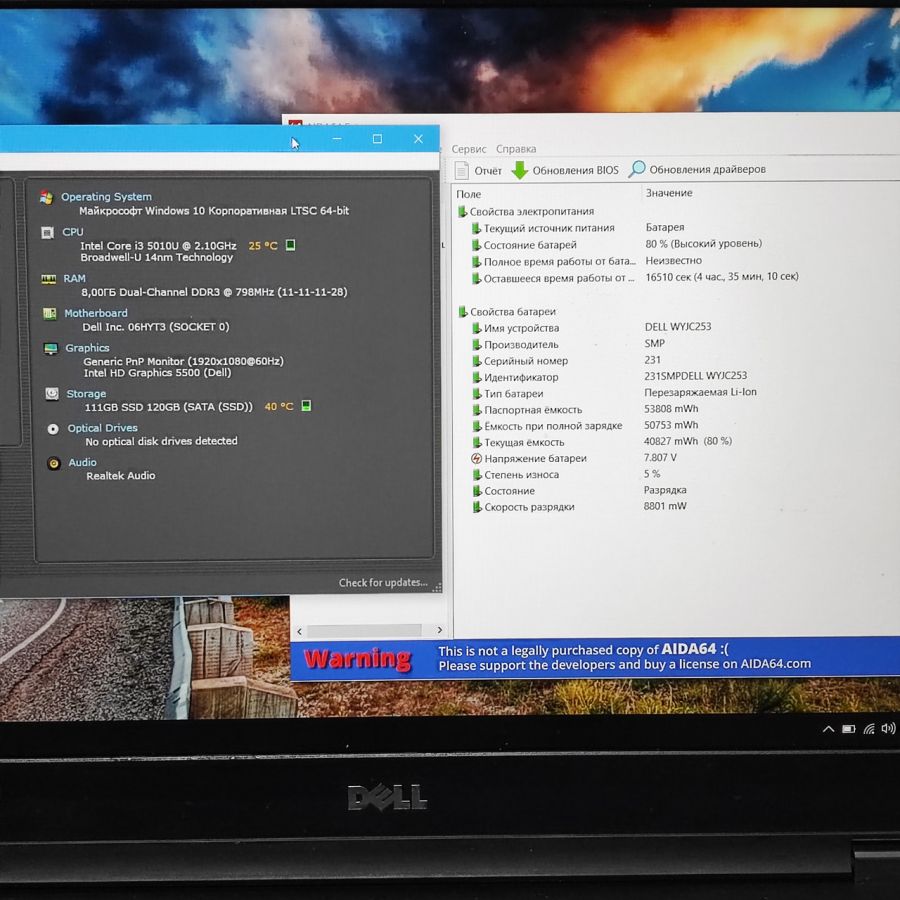
Task: Open the Optical Drives section heading
Action: 103,428
